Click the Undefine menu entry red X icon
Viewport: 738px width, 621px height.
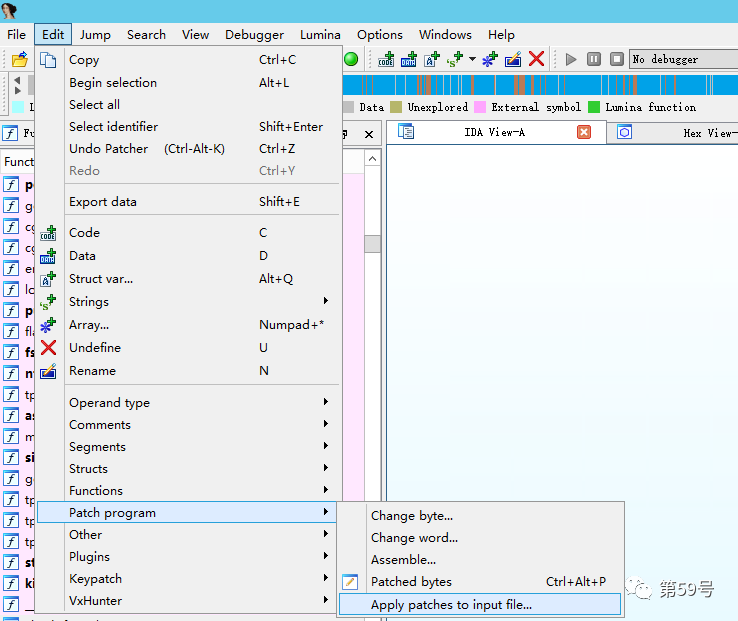click(x=48, y=348)
